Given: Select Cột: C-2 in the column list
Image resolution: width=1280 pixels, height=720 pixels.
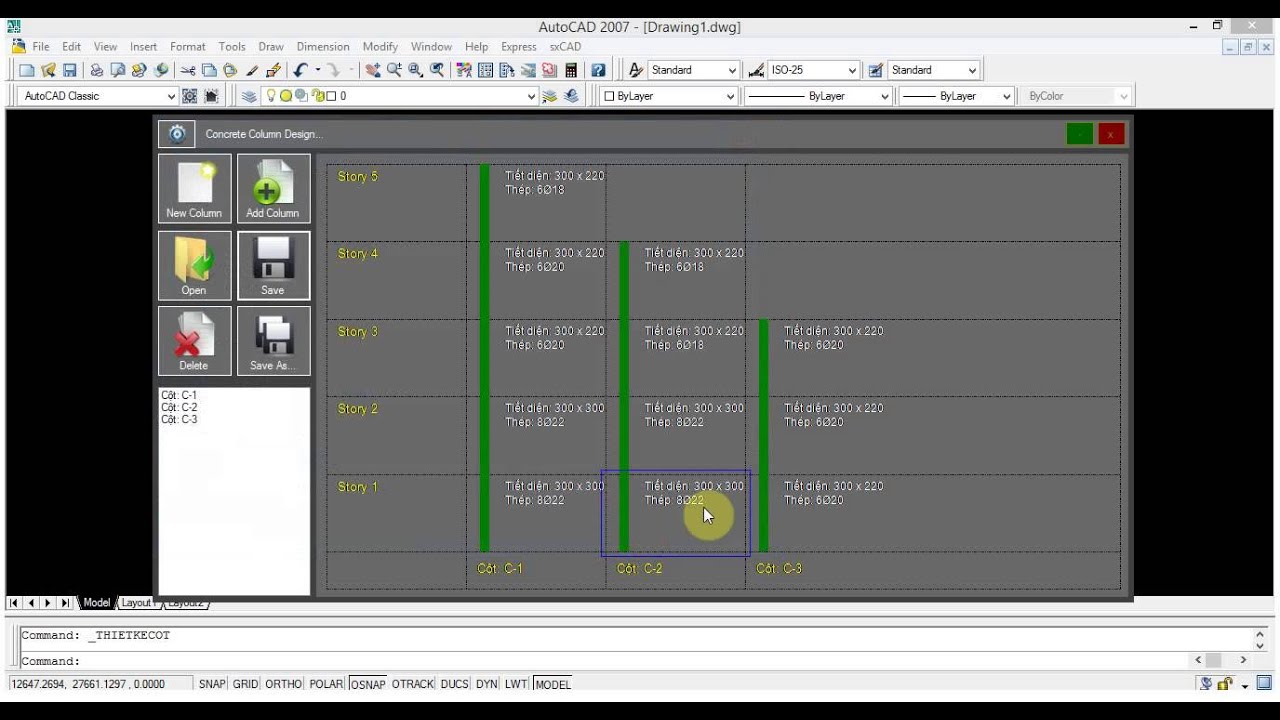Looking at the screenshot, I should [x=179, y=408].
